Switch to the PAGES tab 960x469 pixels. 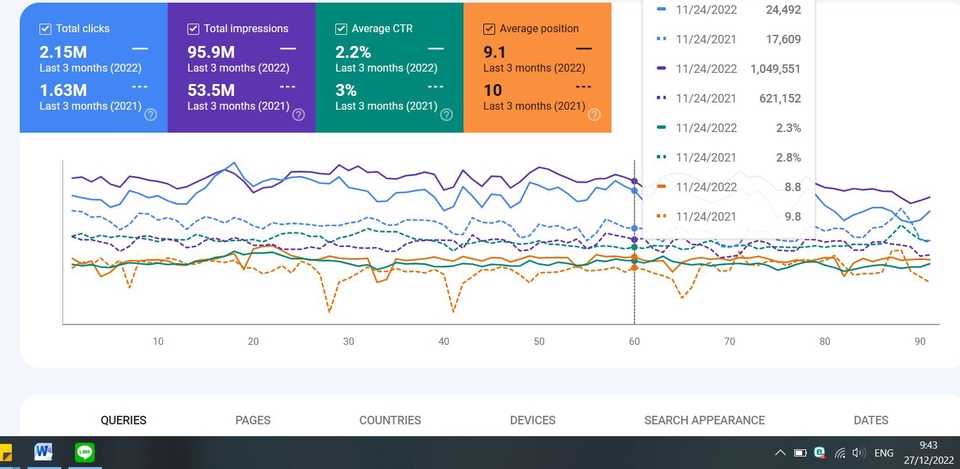(253, 420)
